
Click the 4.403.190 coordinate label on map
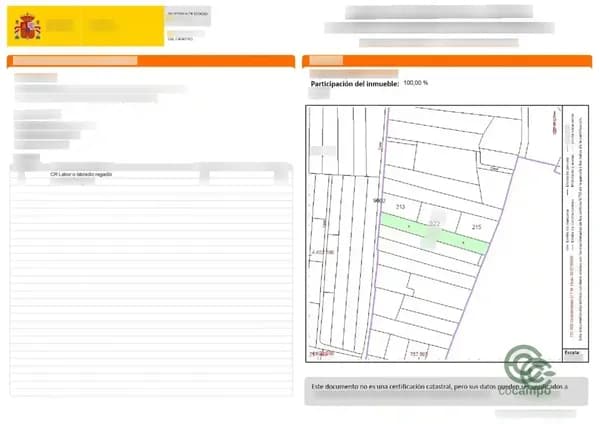(324, 252)
